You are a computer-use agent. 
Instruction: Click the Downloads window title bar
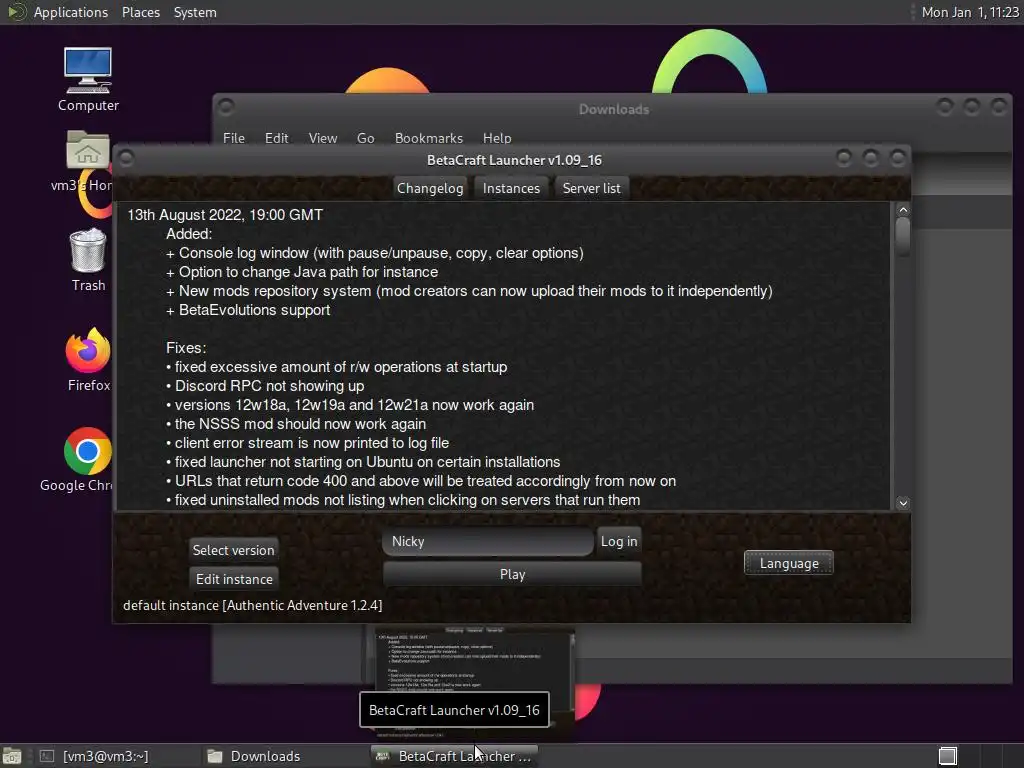(x=614, y=109)
